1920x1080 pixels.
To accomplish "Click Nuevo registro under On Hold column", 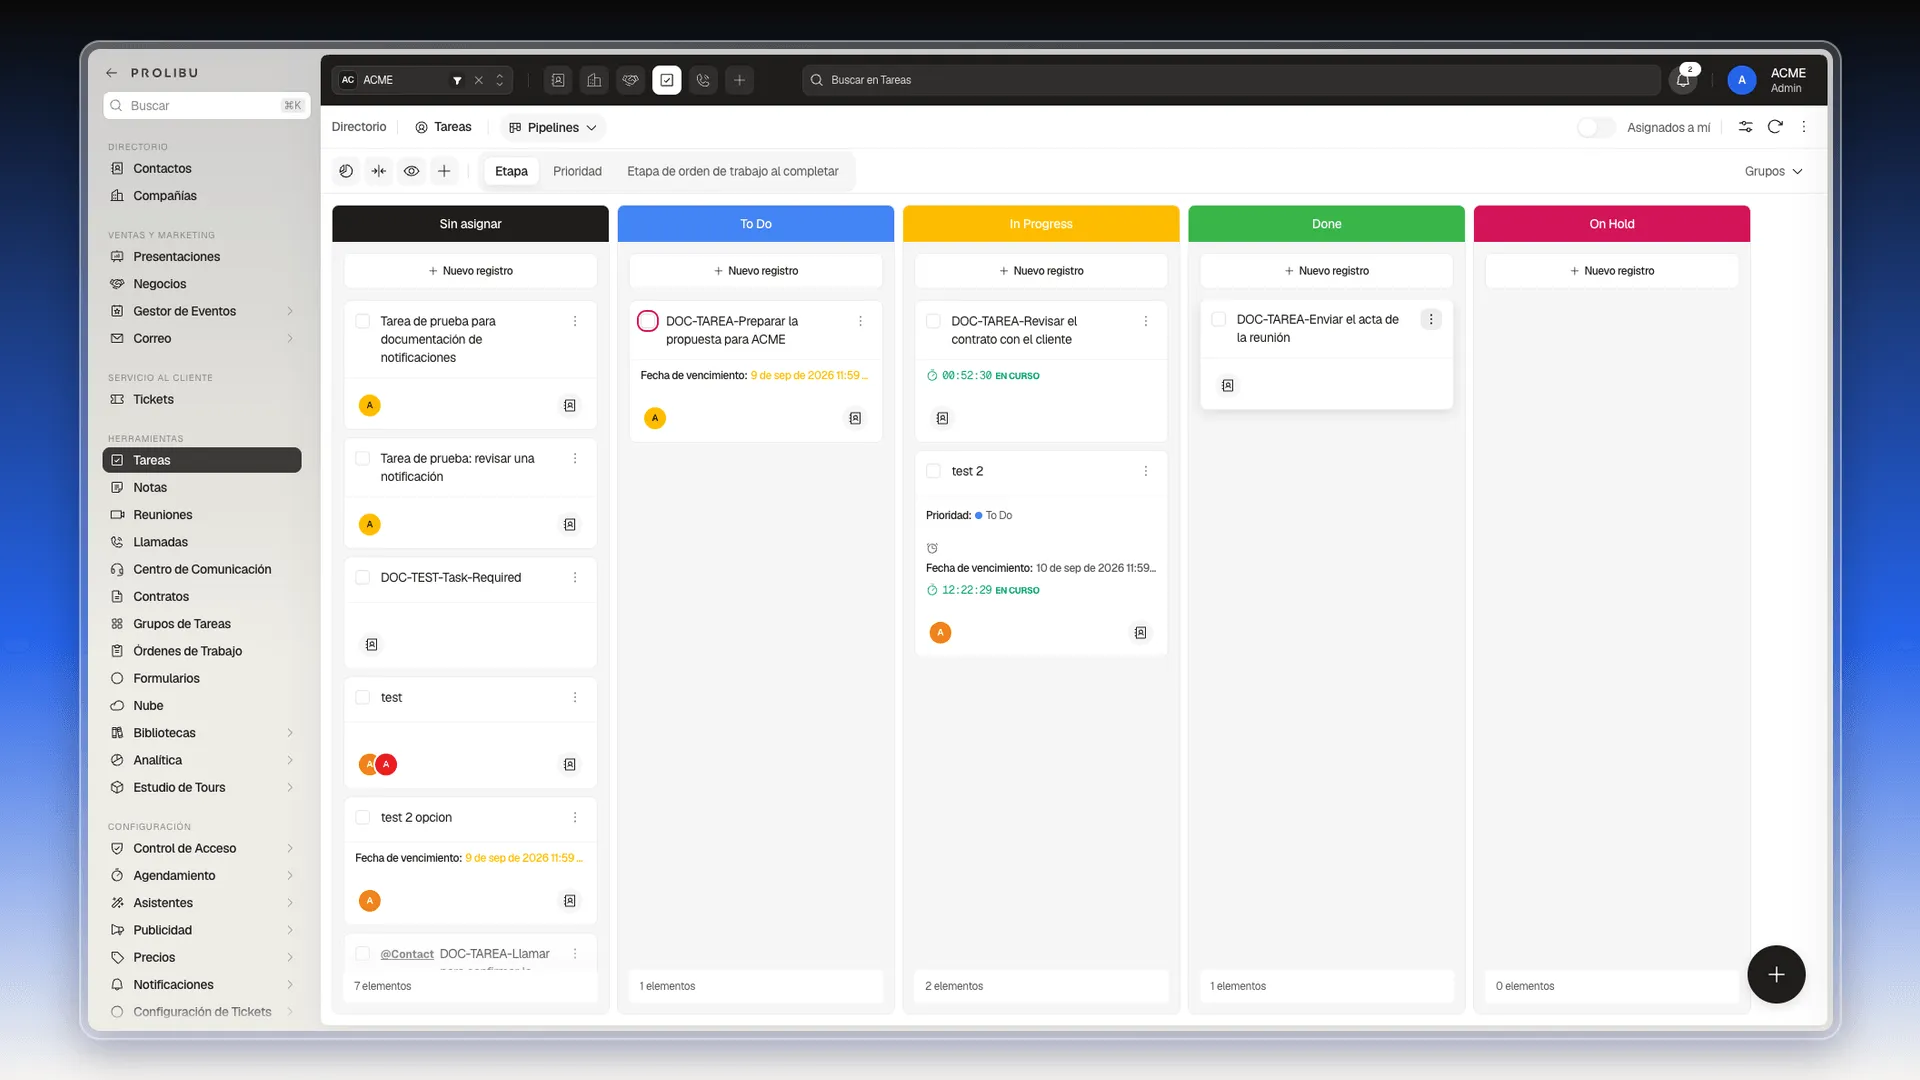I will pos(1612,271).
